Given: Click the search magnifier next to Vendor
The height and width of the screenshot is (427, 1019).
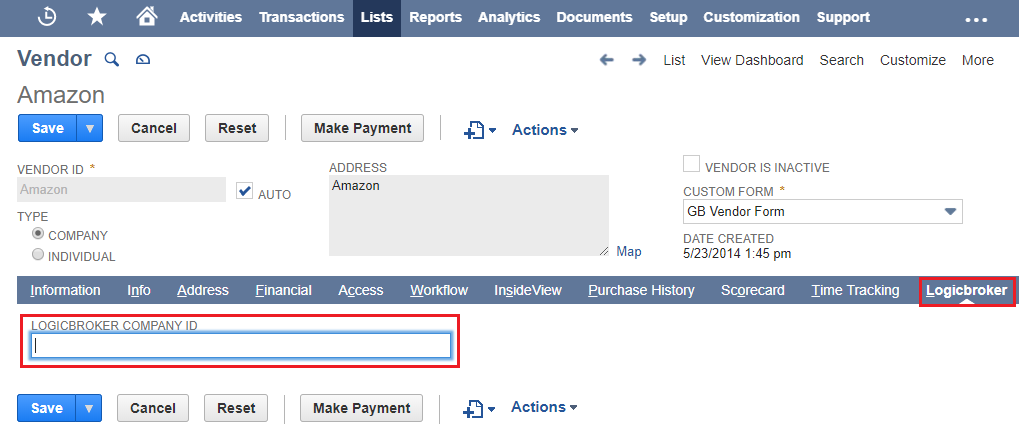Looking at the screenshot, I should [112, 60].
